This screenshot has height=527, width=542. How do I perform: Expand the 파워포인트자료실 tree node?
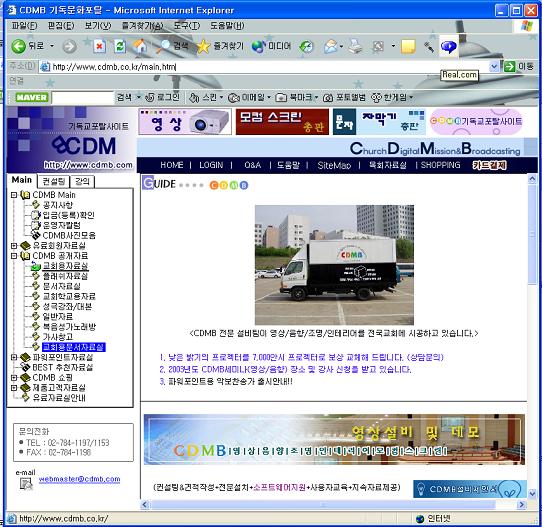click(14, 357)
